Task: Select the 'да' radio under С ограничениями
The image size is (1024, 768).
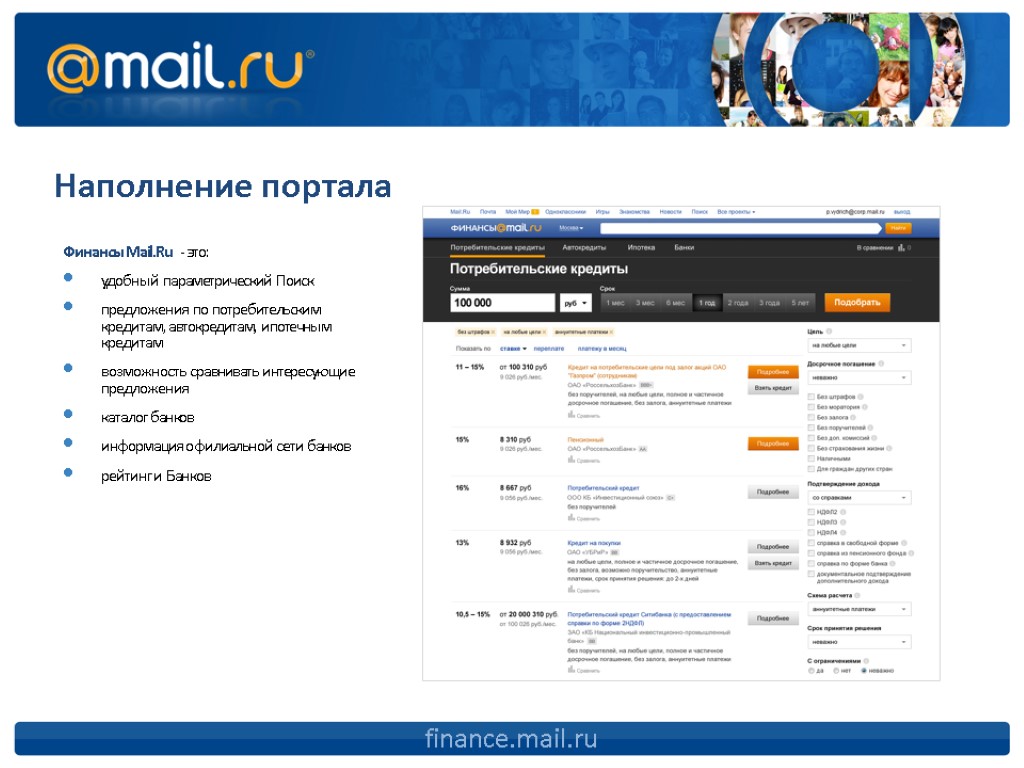Action: coord(812,671)
